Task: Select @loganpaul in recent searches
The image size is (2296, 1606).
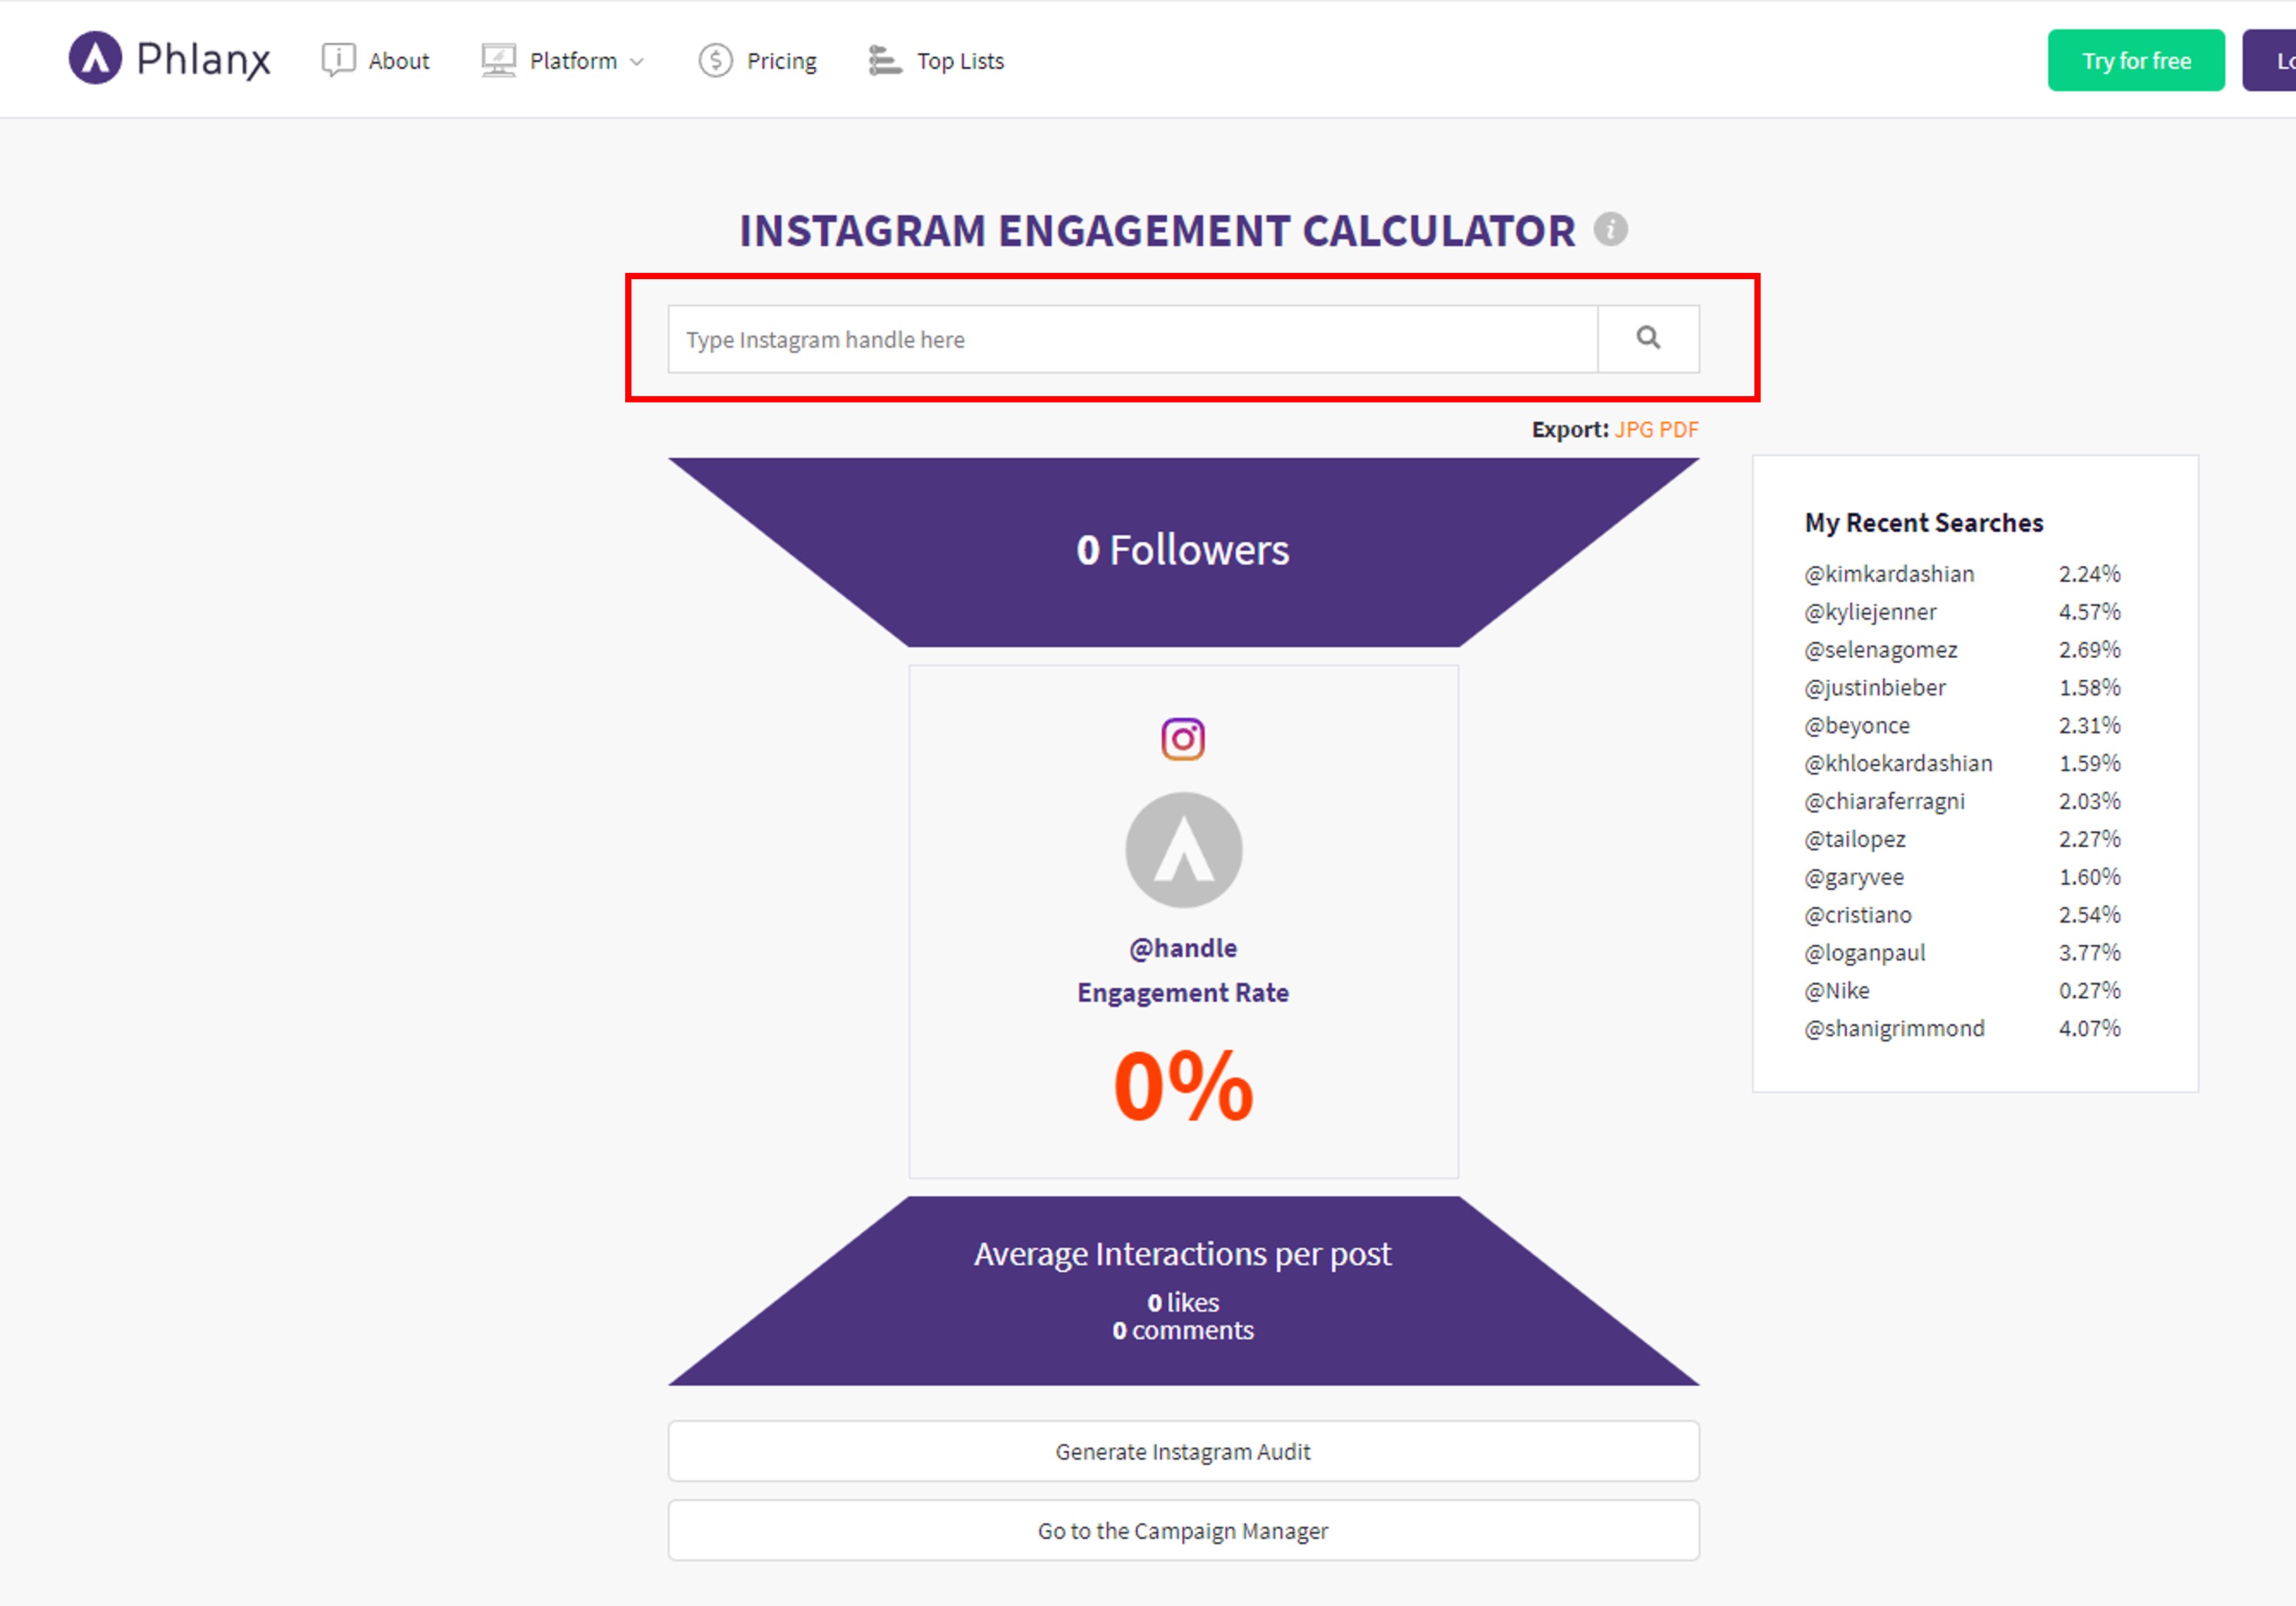Action: click(1865, 953)
